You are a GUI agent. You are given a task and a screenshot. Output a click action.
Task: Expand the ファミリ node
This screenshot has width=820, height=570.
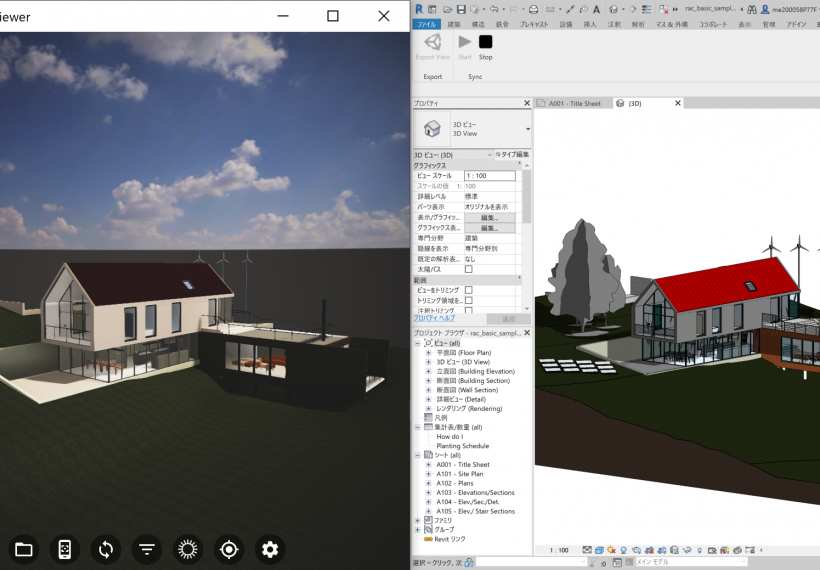pyautogui.click(x=417, y=520)
